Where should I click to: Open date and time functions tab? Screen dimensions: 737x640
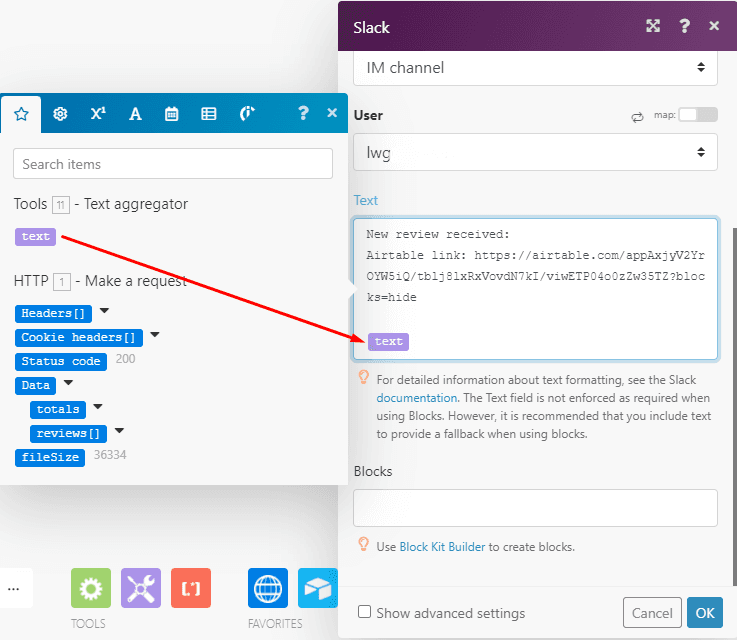click(x=172, y=114)
